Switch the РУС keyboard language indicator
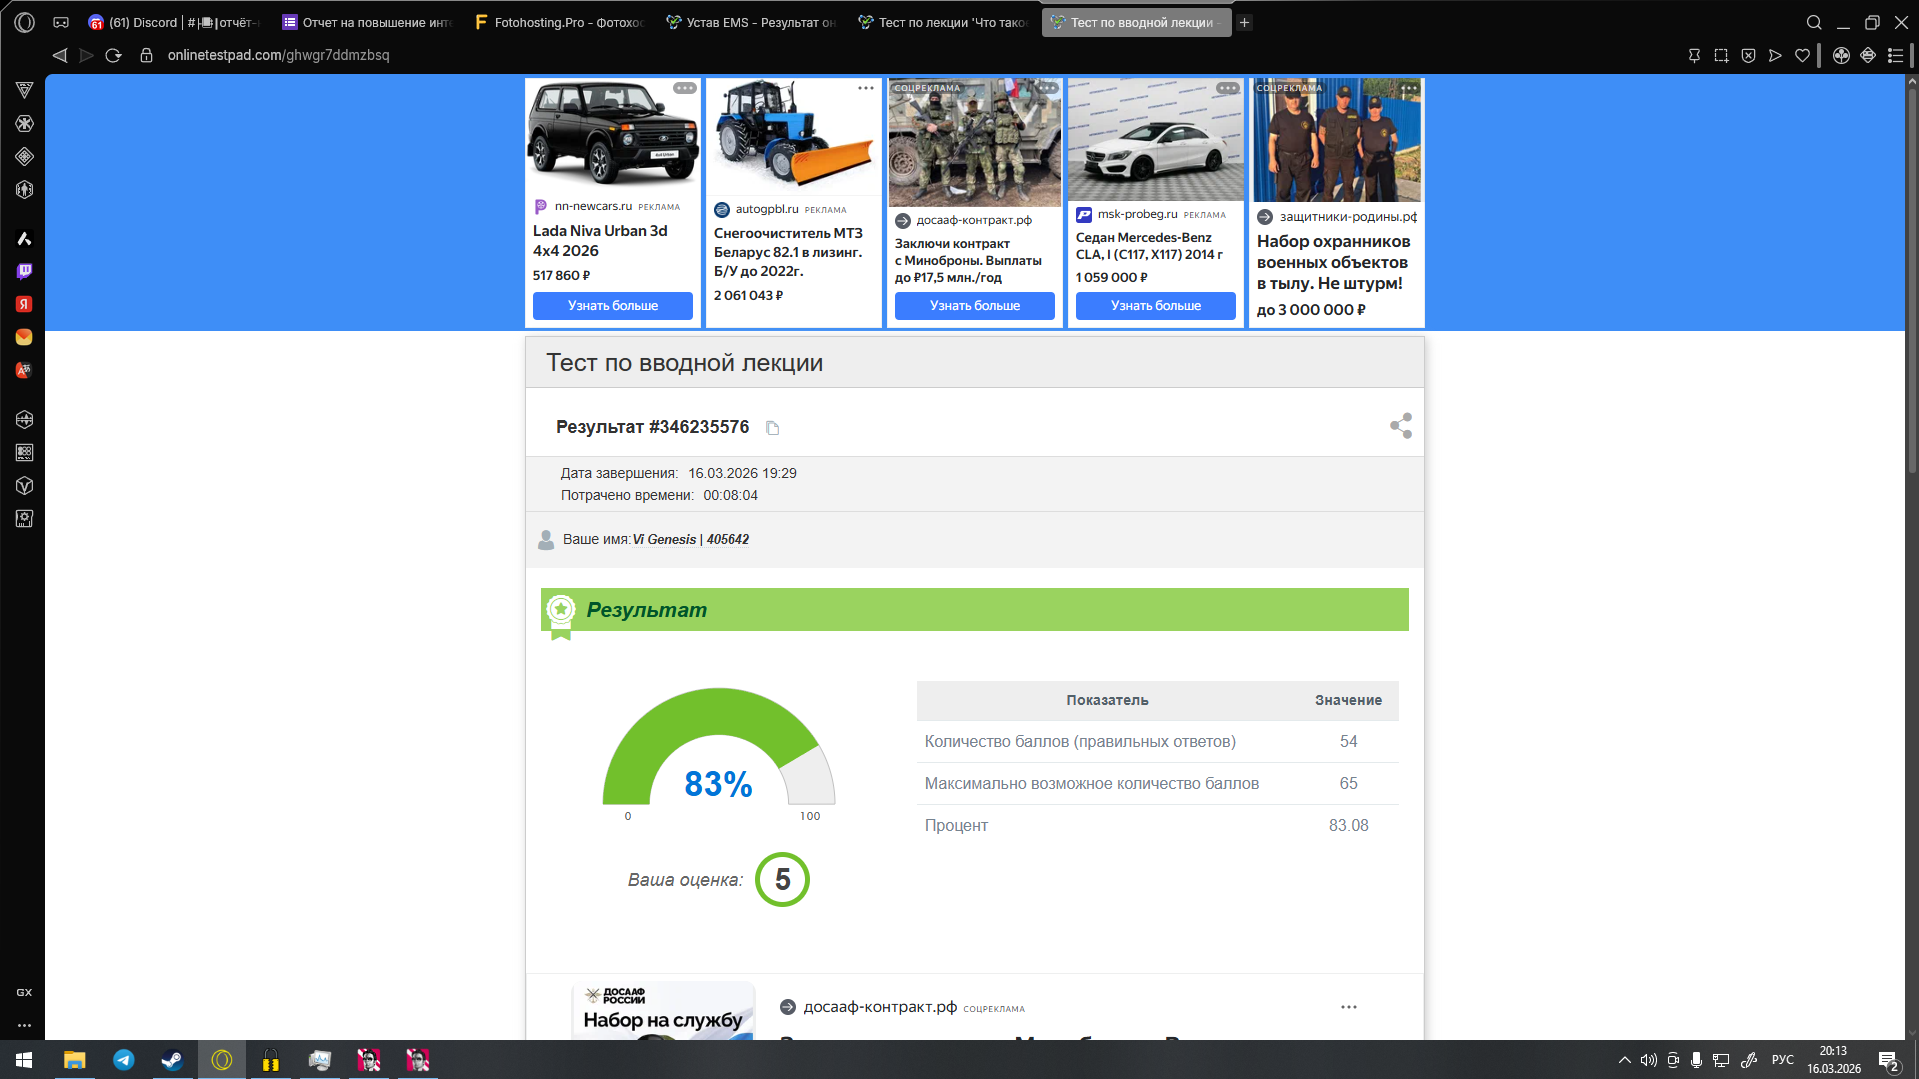The height and width of the screenshot is (1079, 1919). pos(1782,1060)
